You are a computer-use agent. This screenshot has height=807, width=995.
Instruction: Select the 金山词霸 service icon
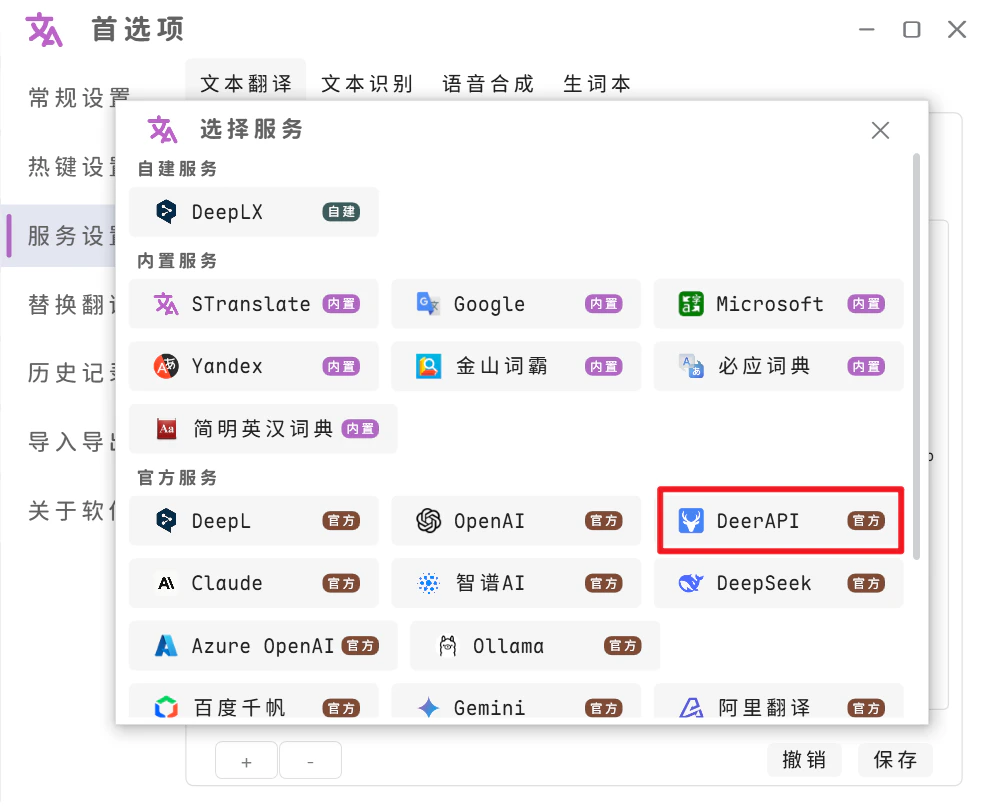pos(428,366)
